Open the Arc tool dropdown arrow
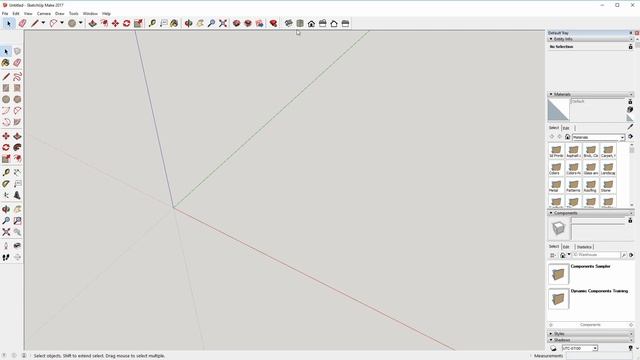640x360 pixels. click(x=62, y=23)
